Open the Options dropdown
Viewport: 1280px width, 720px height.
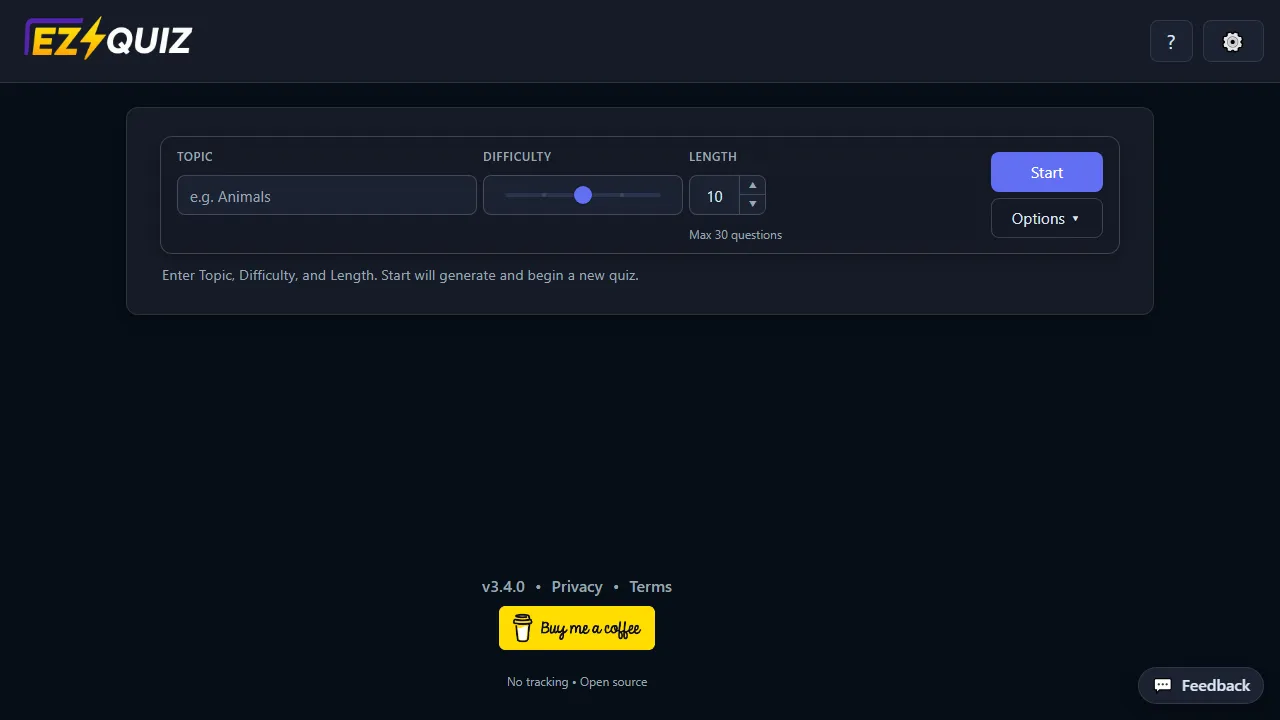1046,218
